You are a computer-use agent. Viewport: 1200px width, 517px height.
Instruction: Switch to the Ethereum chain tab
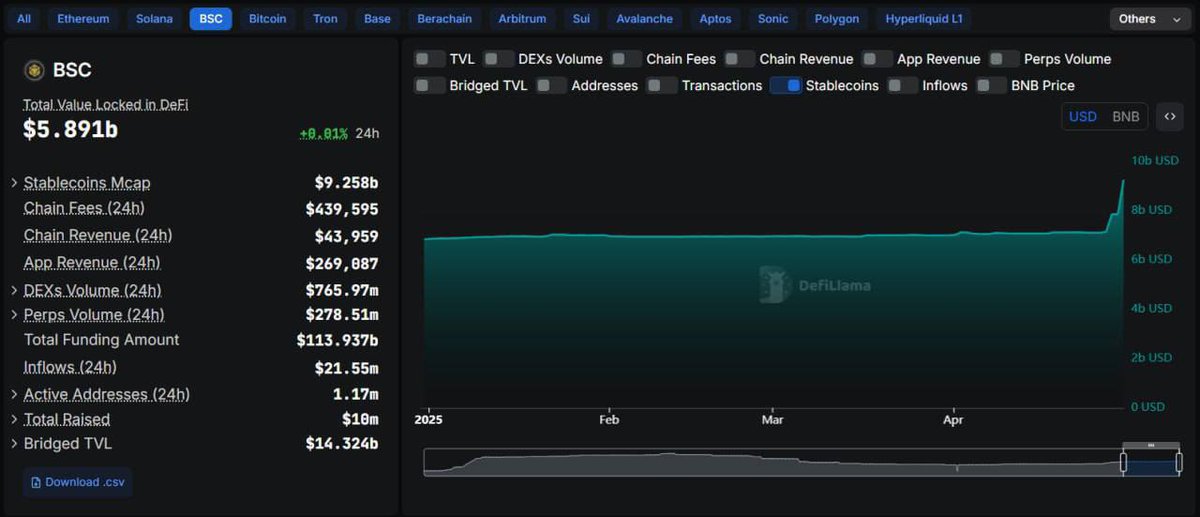click(84, 19)
